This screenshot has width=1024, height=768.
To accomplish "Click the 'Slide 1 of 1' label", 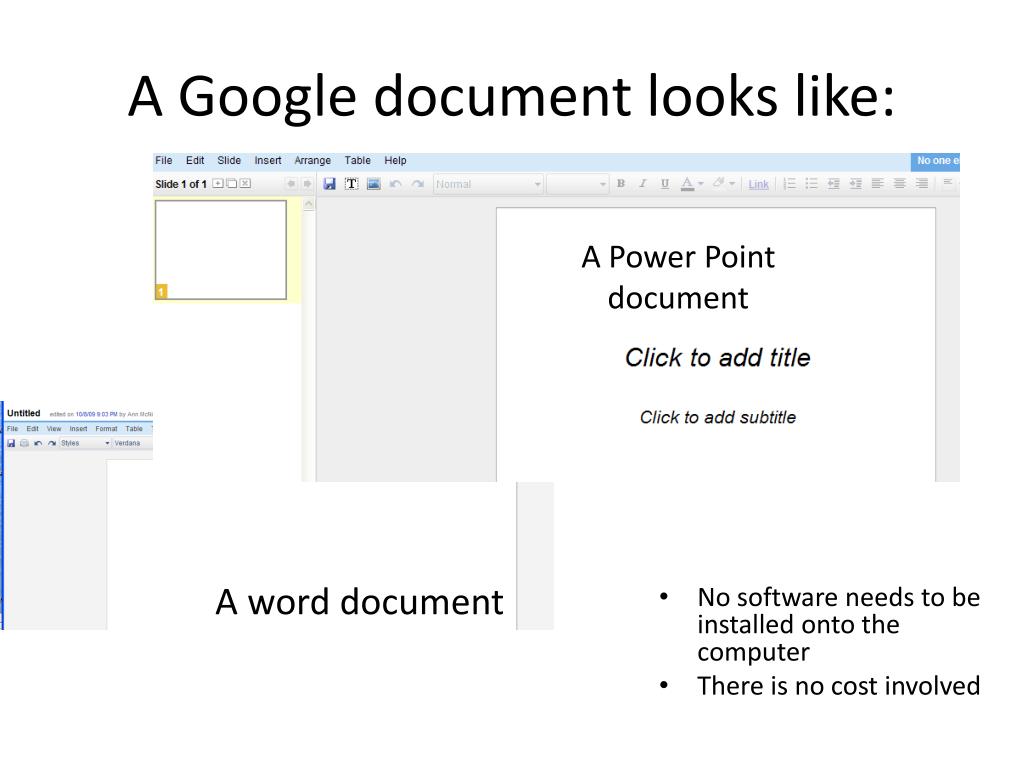I will [x=181, y=184].
